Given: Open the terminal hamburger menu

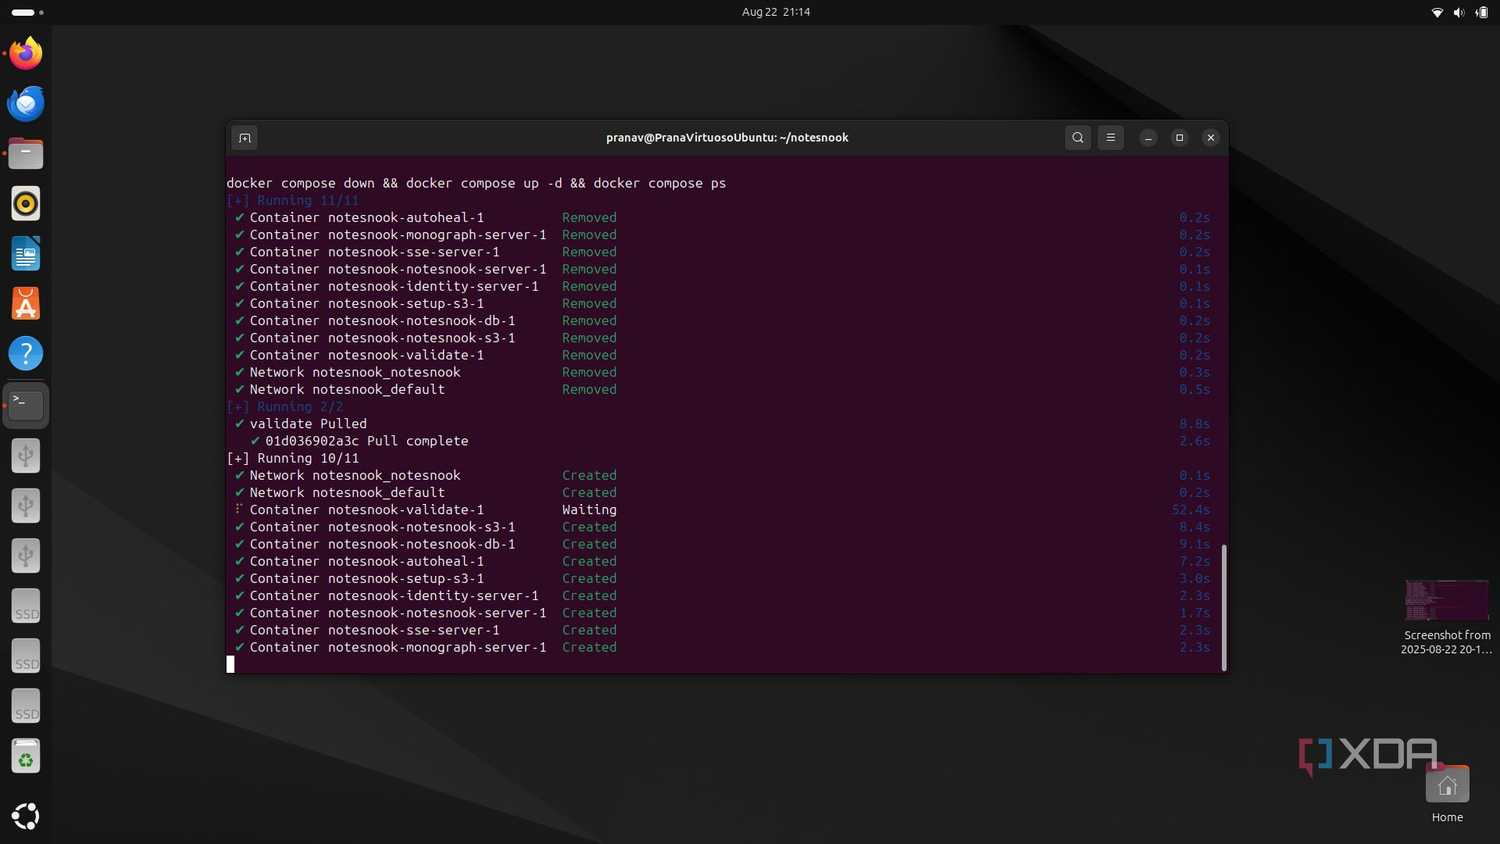Looking at the screenshot, I should [x=1110, y=138].
